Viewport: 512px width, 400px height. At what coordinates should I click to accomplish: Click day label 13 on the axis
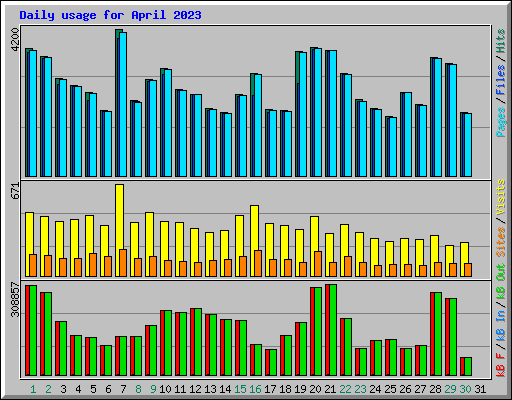point(210,389)
